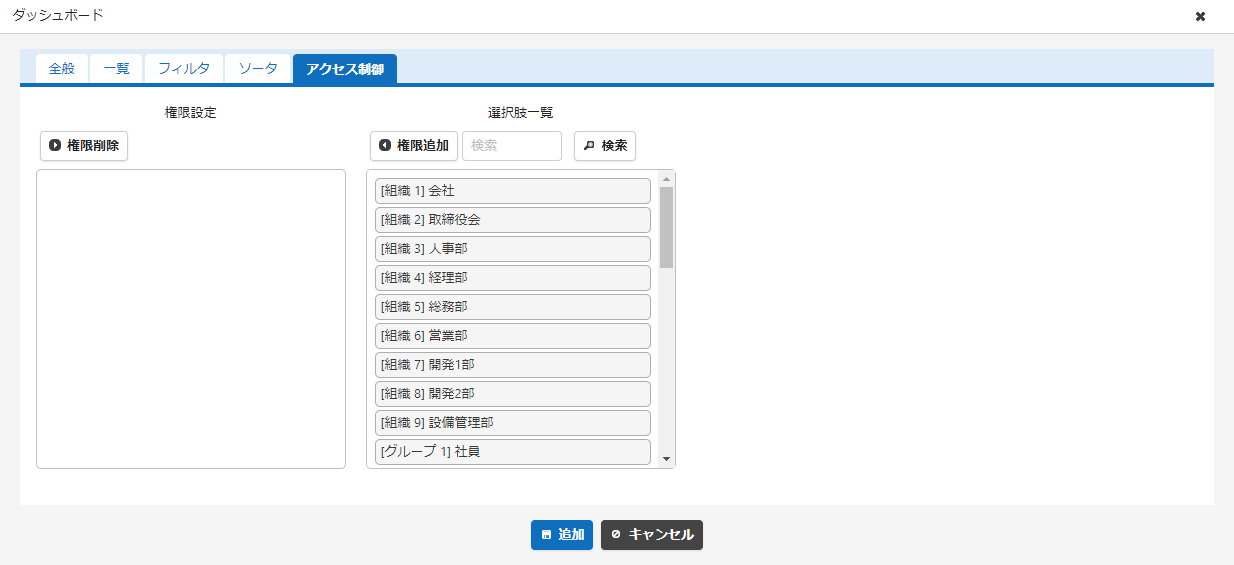The width and height of the screenshot is (1234, 565).
Task: Select [組織 8] 開発2部 item
Action: click(513, 393)
